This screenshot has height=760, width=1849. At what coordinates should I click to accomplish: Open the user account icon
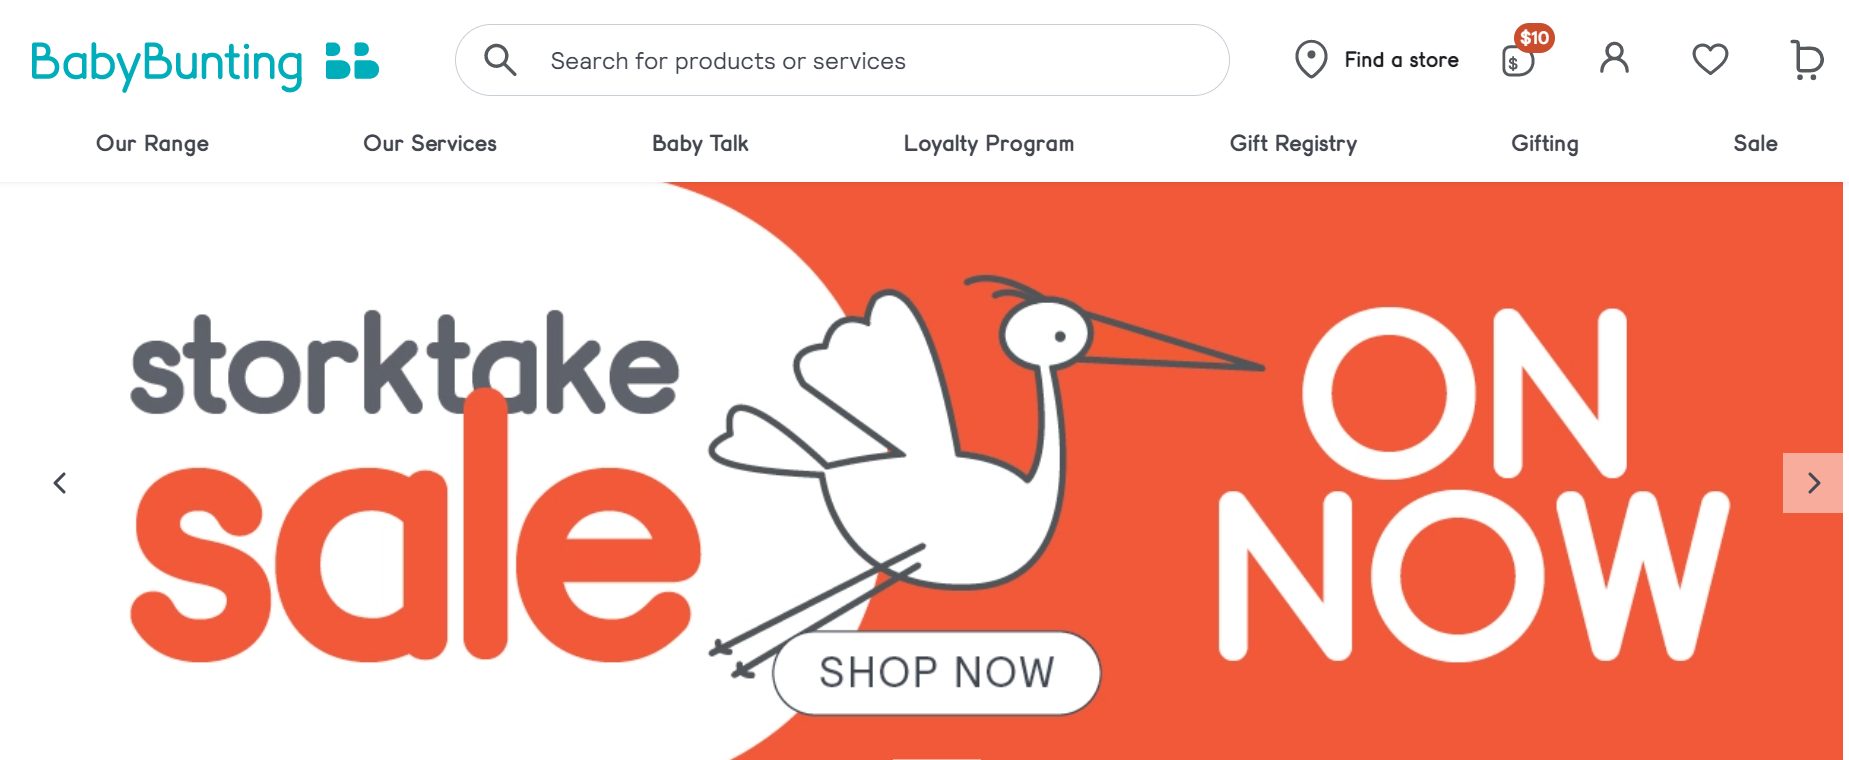pyautogui.click(x=1614, y=59)
